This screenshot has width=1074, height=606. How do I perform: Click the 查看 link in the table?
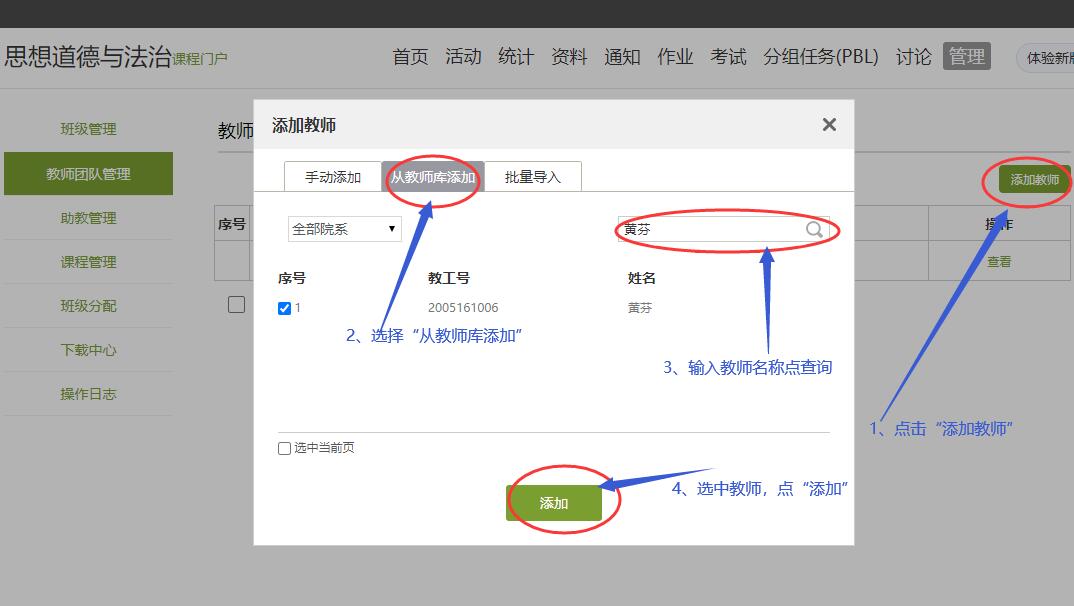(x=999, y=262)
